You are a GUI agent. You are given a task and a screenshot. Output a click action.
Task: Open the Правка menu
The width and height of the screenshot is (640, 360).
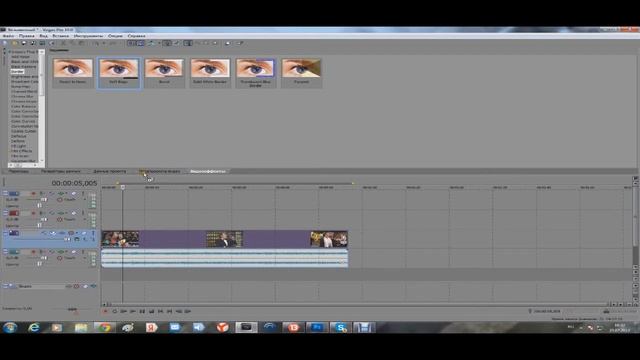pyautogui.click(x=27, y=36)
